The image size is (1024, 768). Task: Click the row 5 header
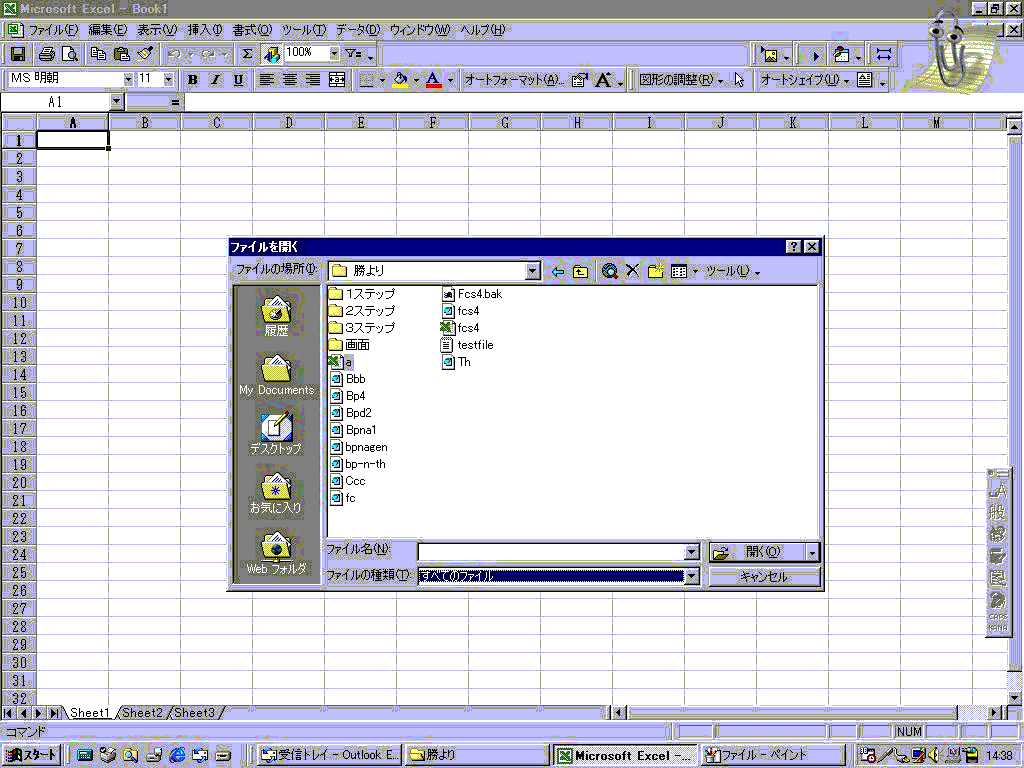(x=19, y=213)
